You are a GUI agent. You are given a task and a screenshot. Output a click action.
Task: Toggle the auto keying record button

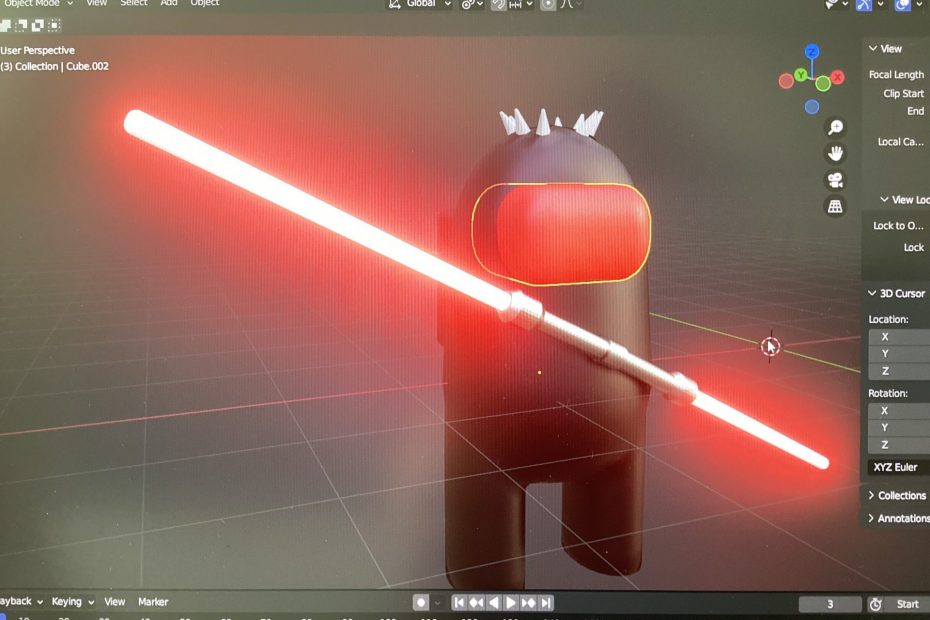click(421, 603)
